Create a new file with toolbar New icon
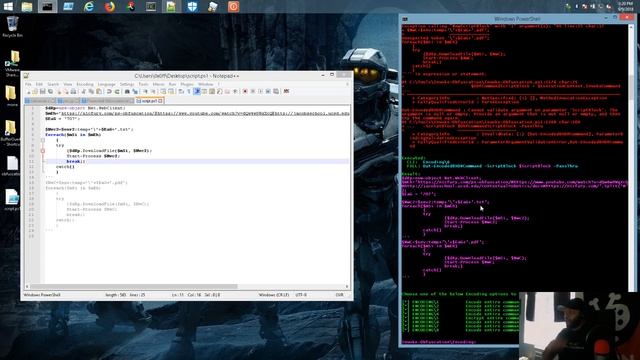The width and height of the screenshot is (640, 360). click(29, 91)
